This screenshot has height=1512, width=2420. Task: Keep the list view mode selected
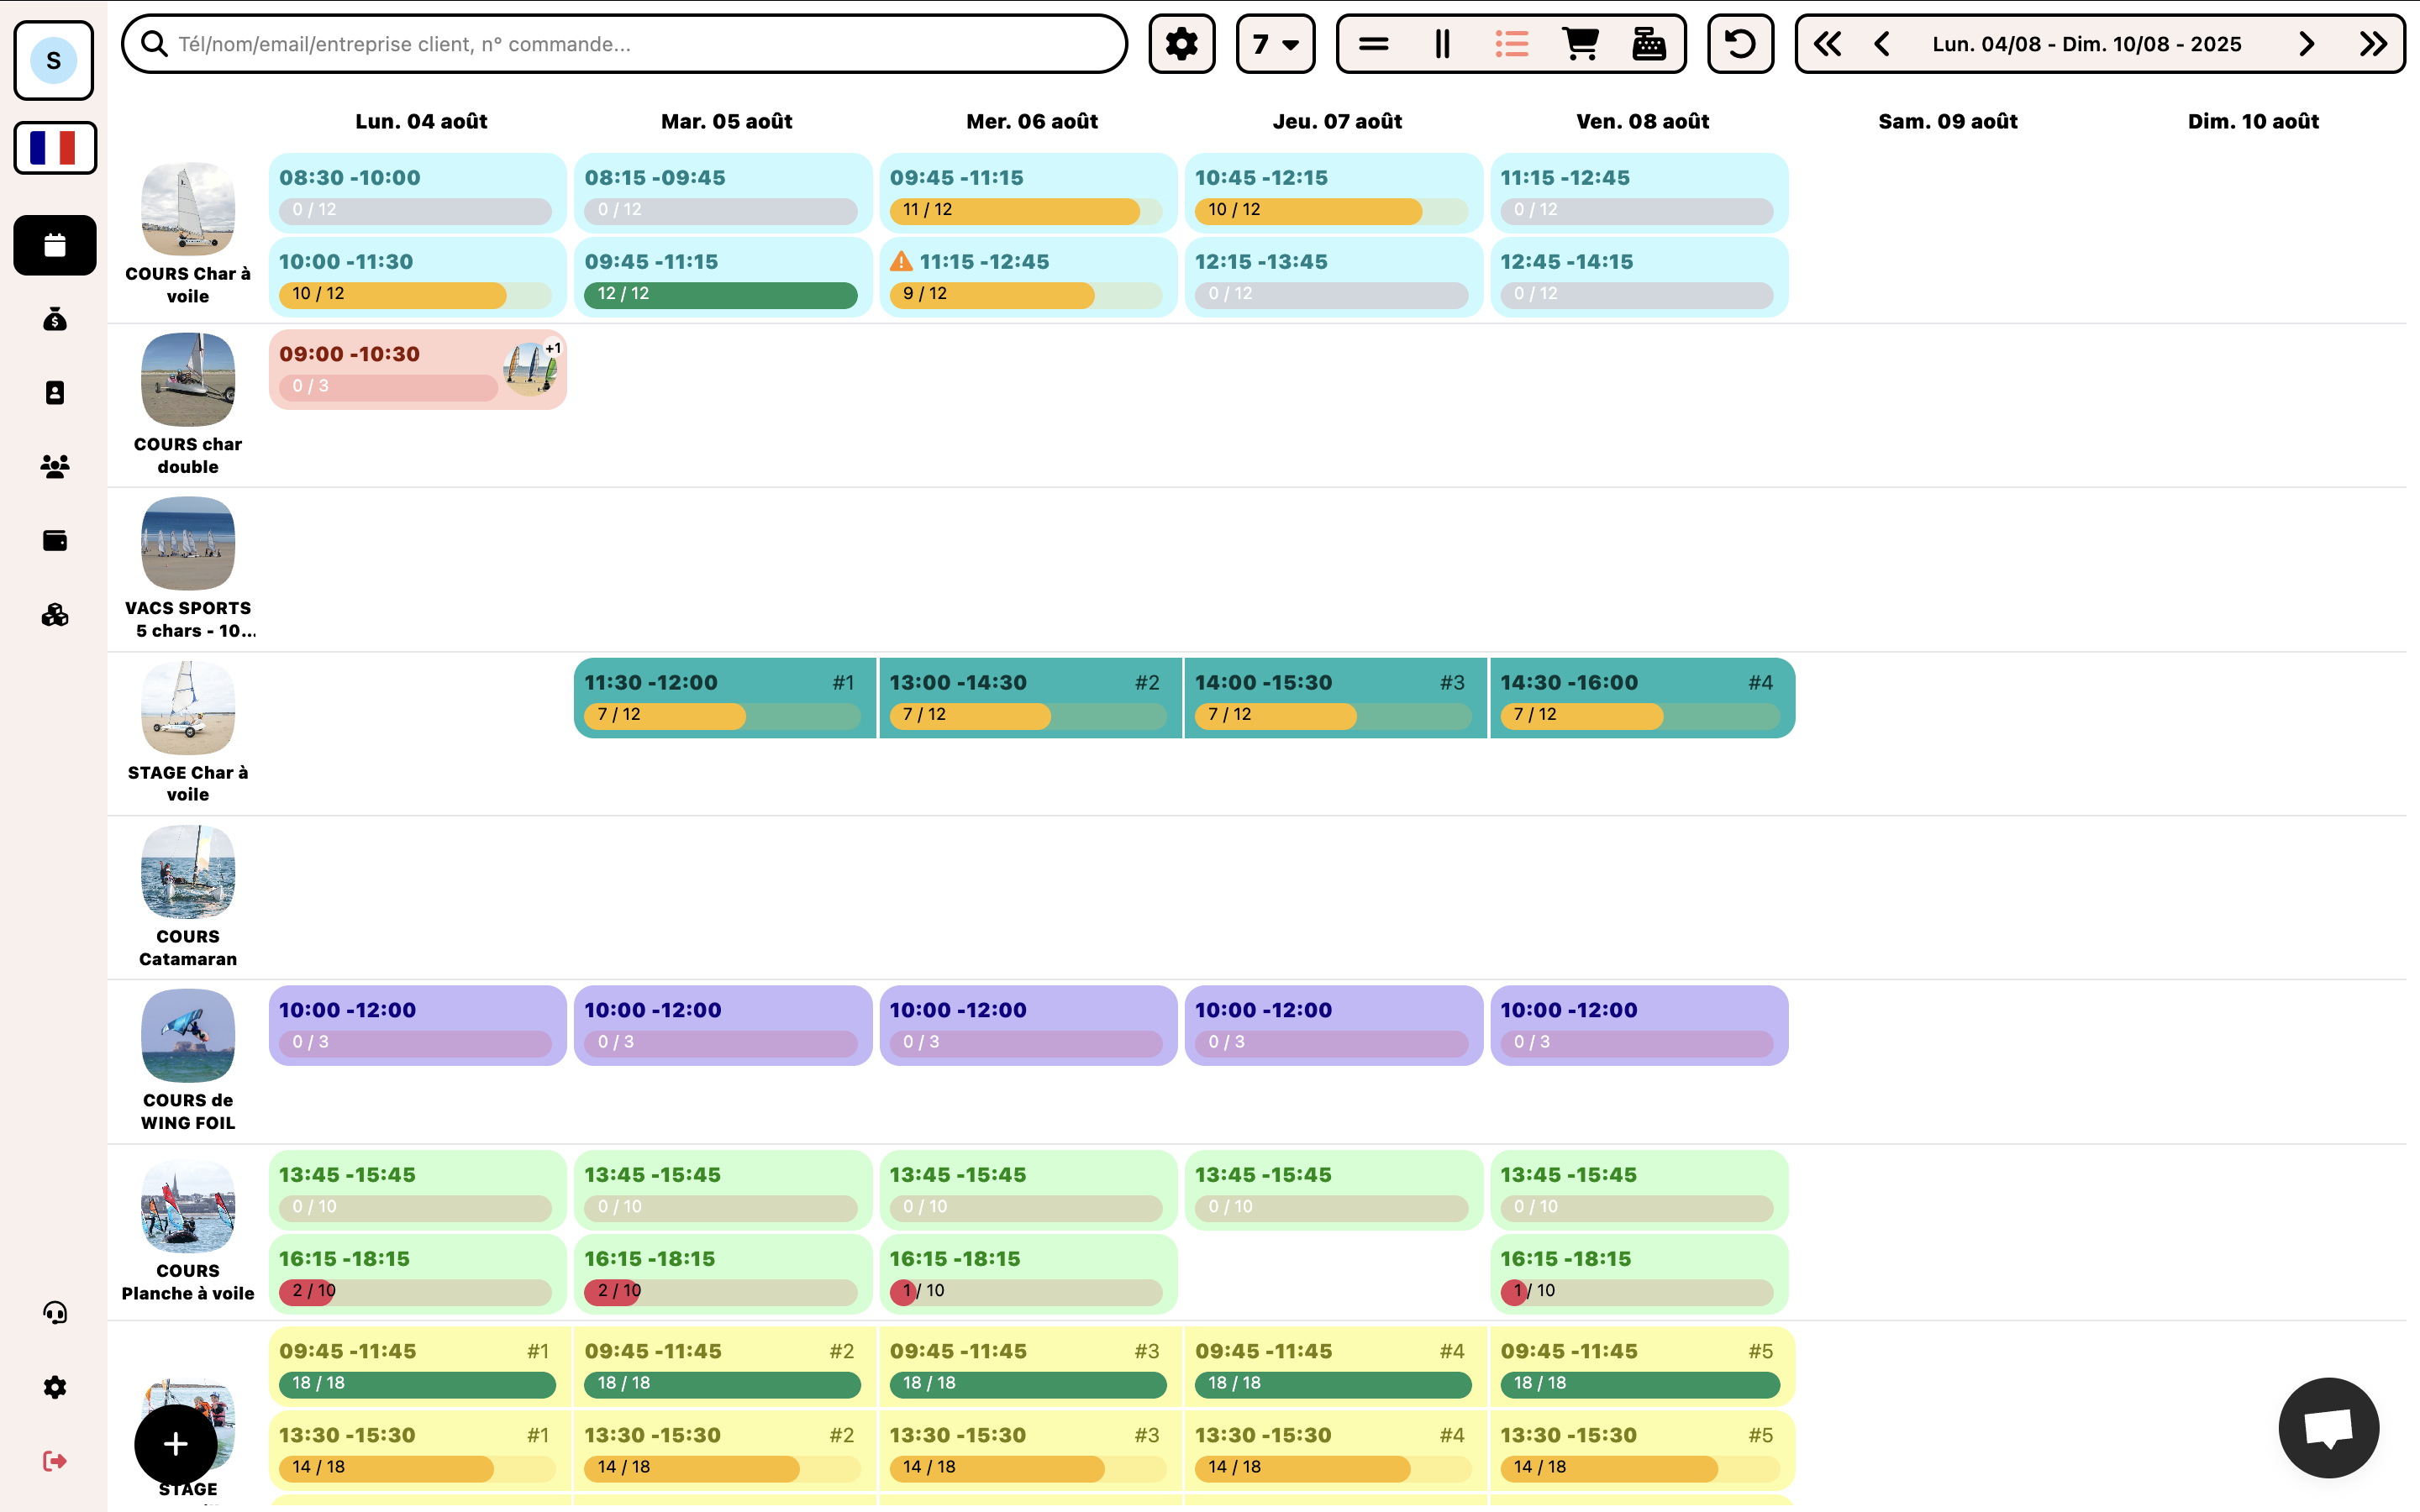(x=1511, y=43)
